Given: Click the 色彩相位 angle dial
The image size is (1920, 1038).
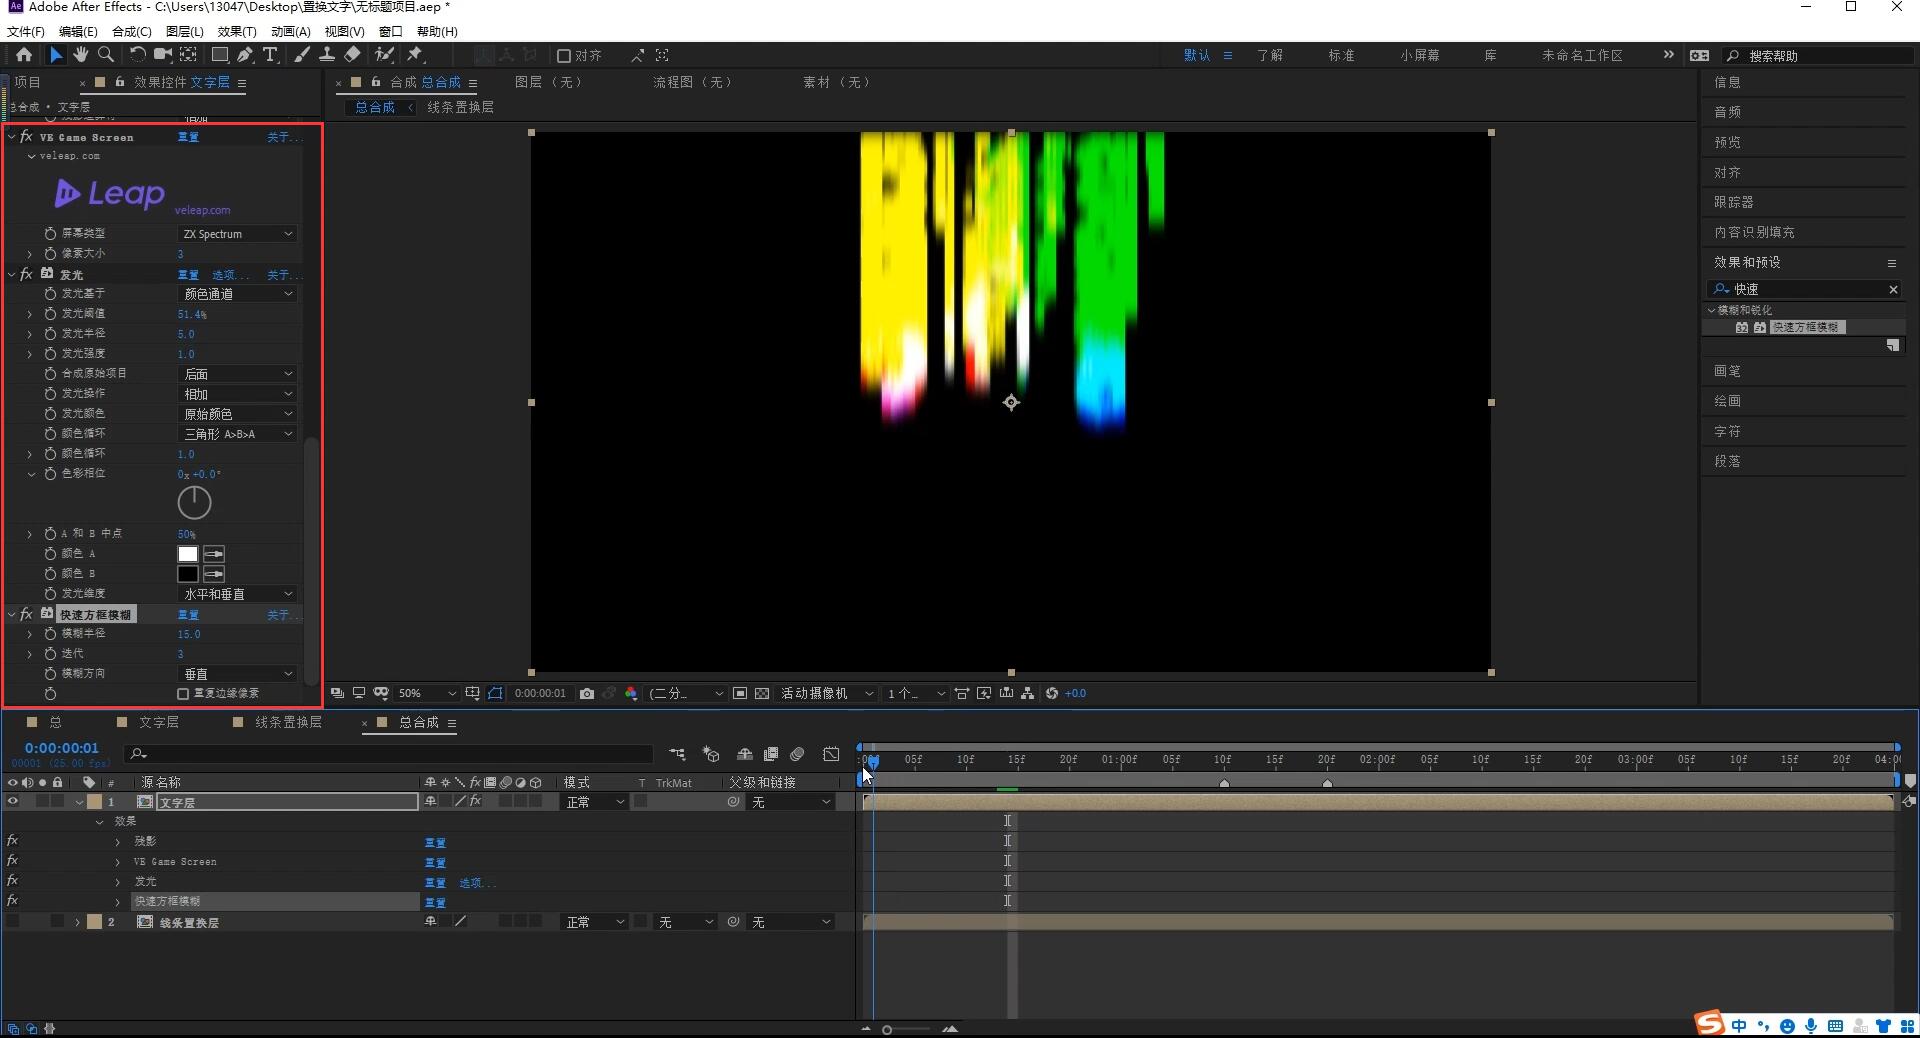Looking at the screenshot, I should (x=194, y=502).
